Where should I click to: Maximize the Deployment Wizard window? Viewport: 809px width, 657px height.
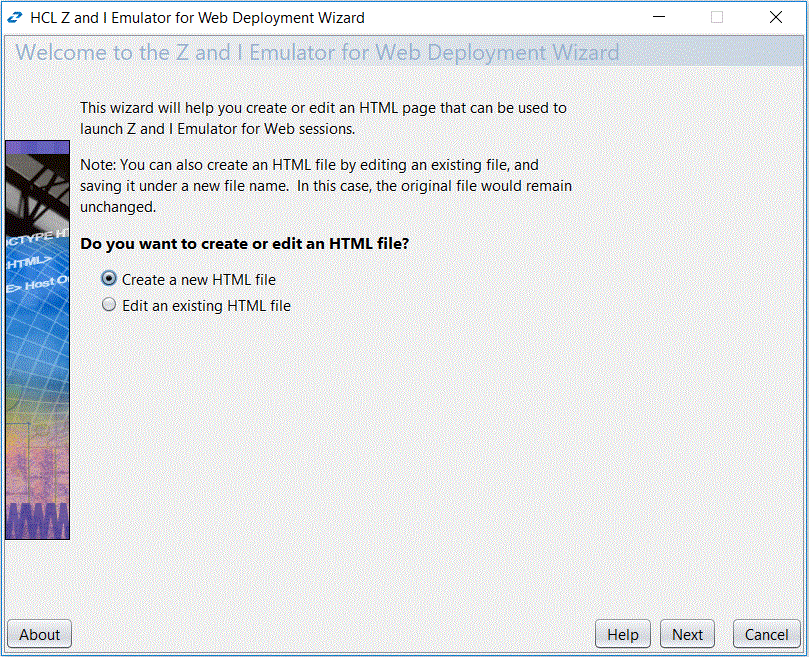click(x=714, y=17)
